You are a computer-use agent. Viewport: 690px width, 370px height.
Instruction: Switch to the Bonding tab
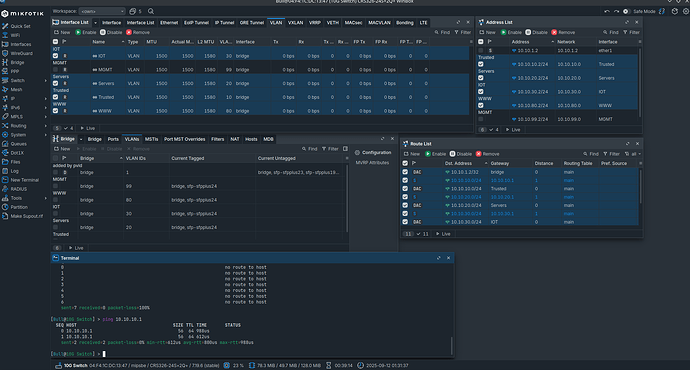(404, 22)
